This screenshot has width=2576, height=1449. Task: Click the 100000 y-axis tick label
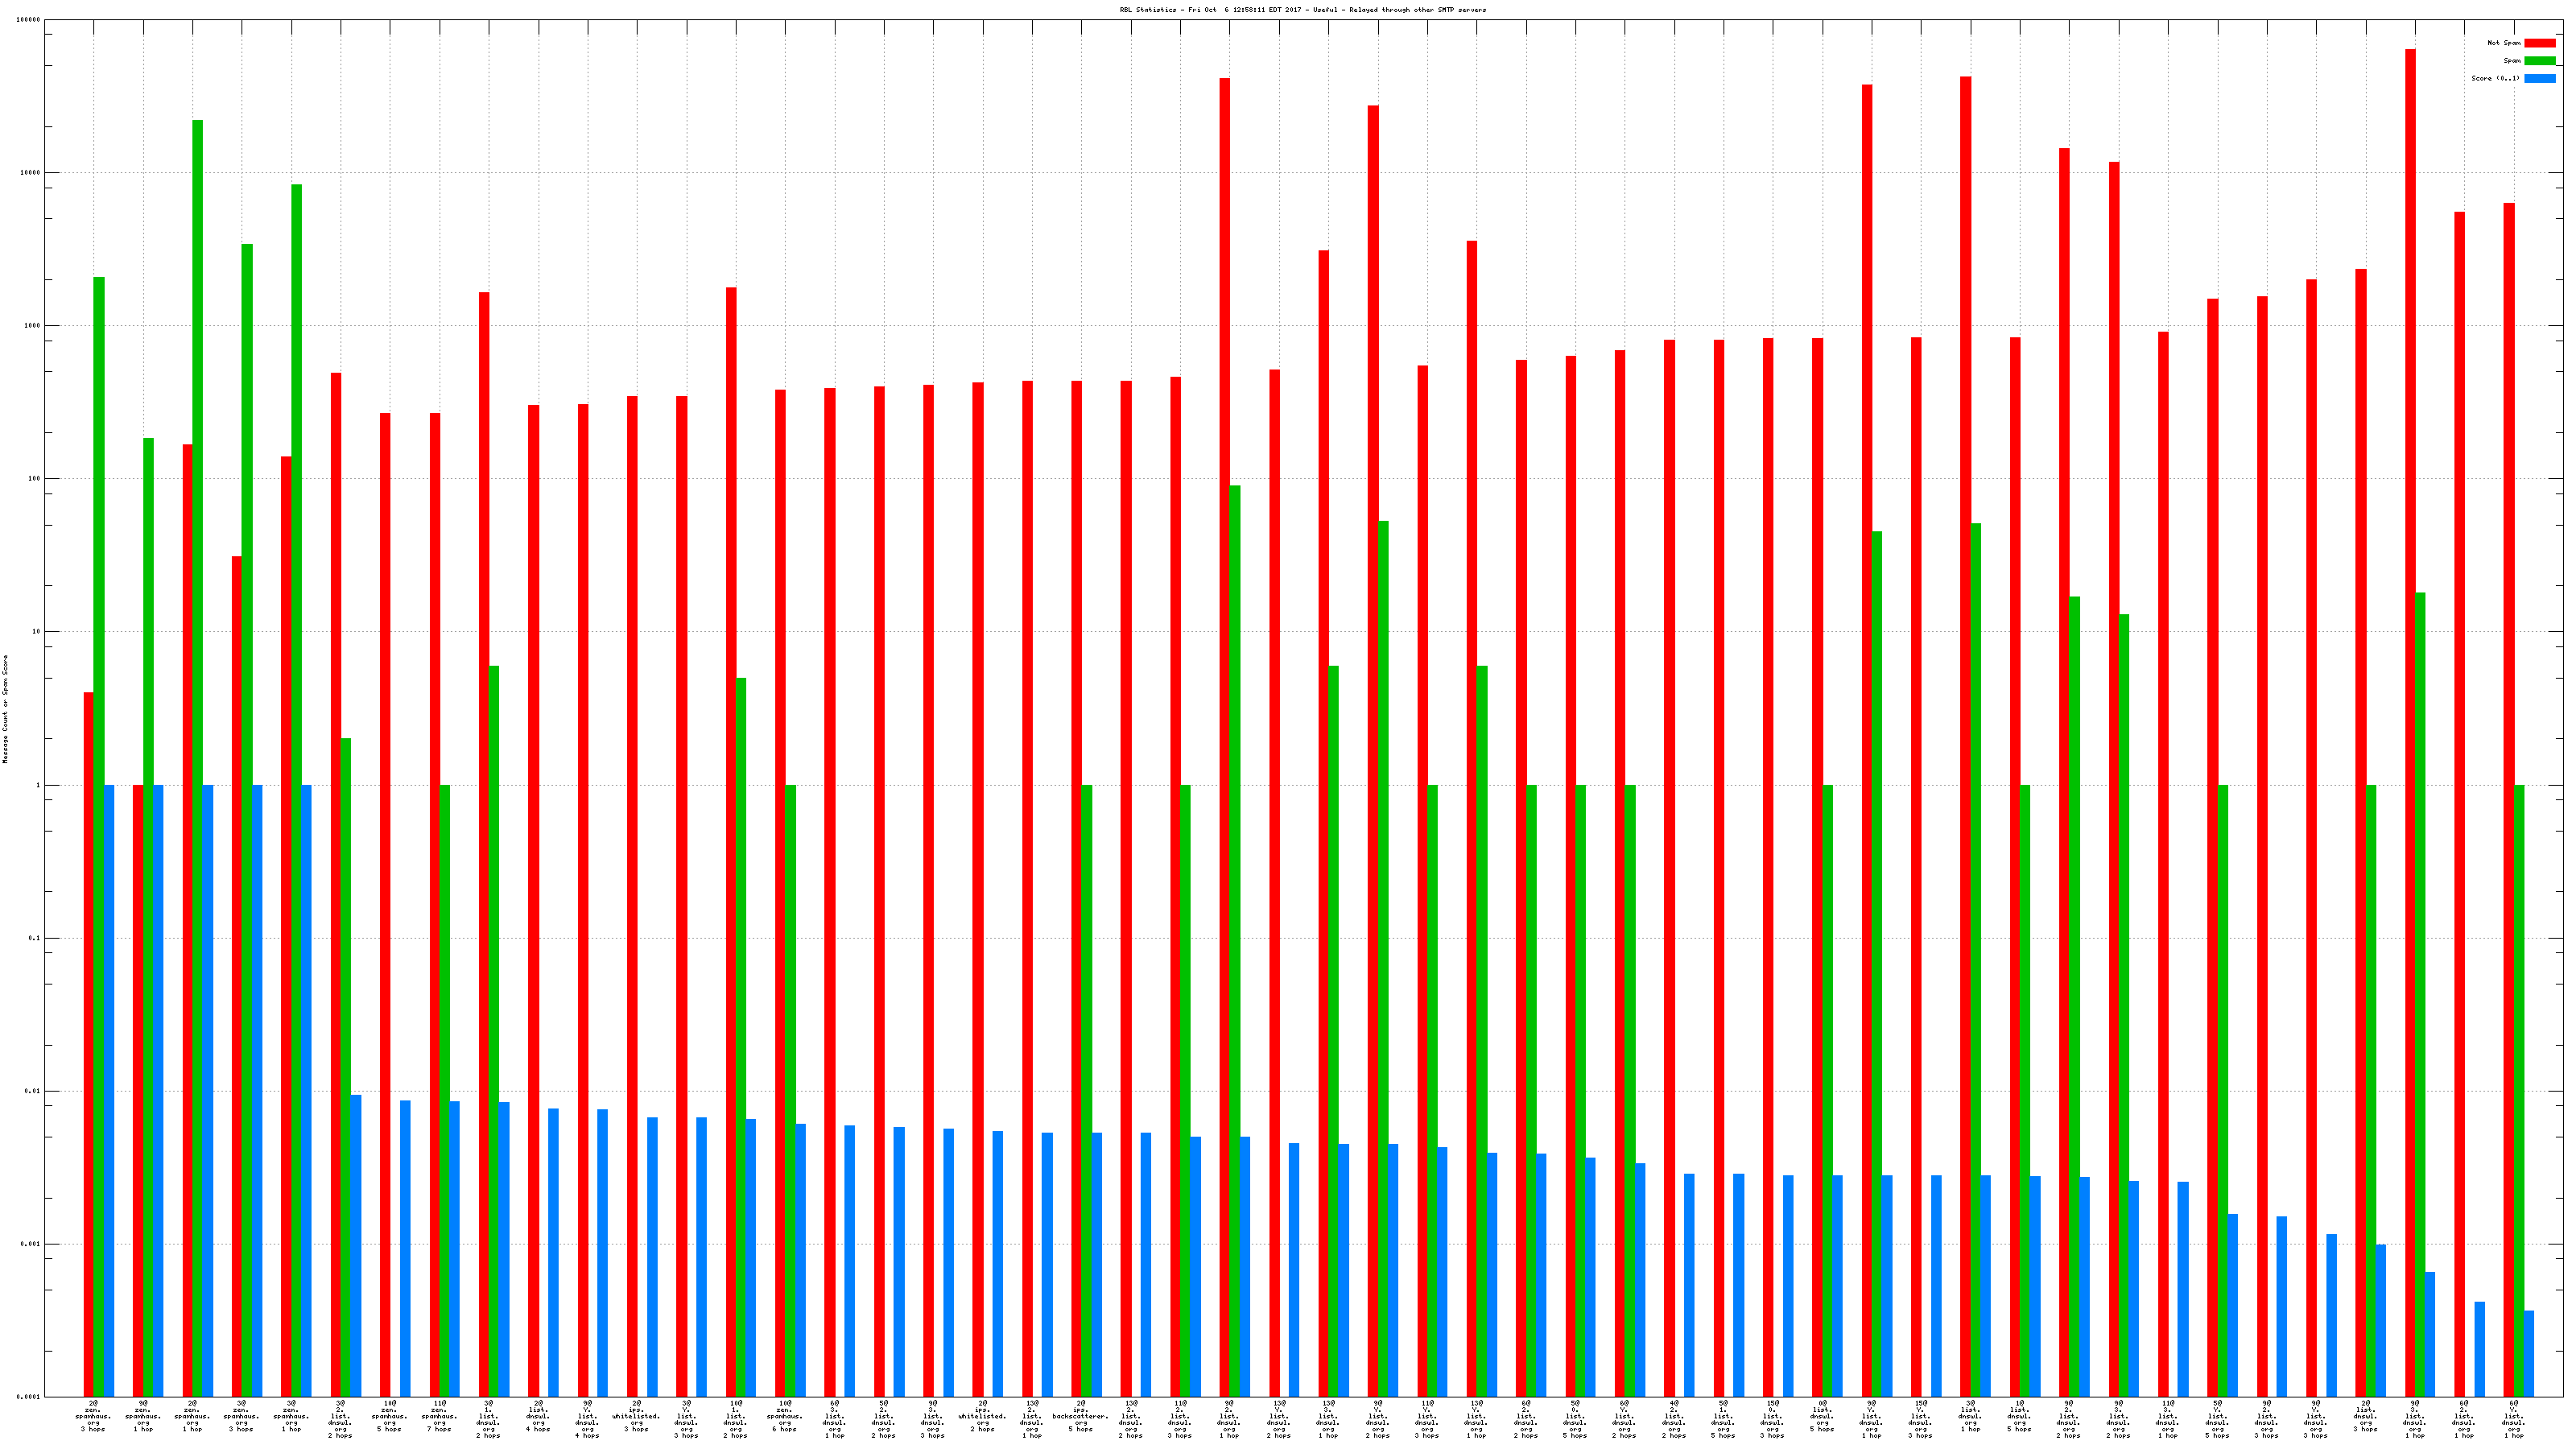tap(29, 20)
